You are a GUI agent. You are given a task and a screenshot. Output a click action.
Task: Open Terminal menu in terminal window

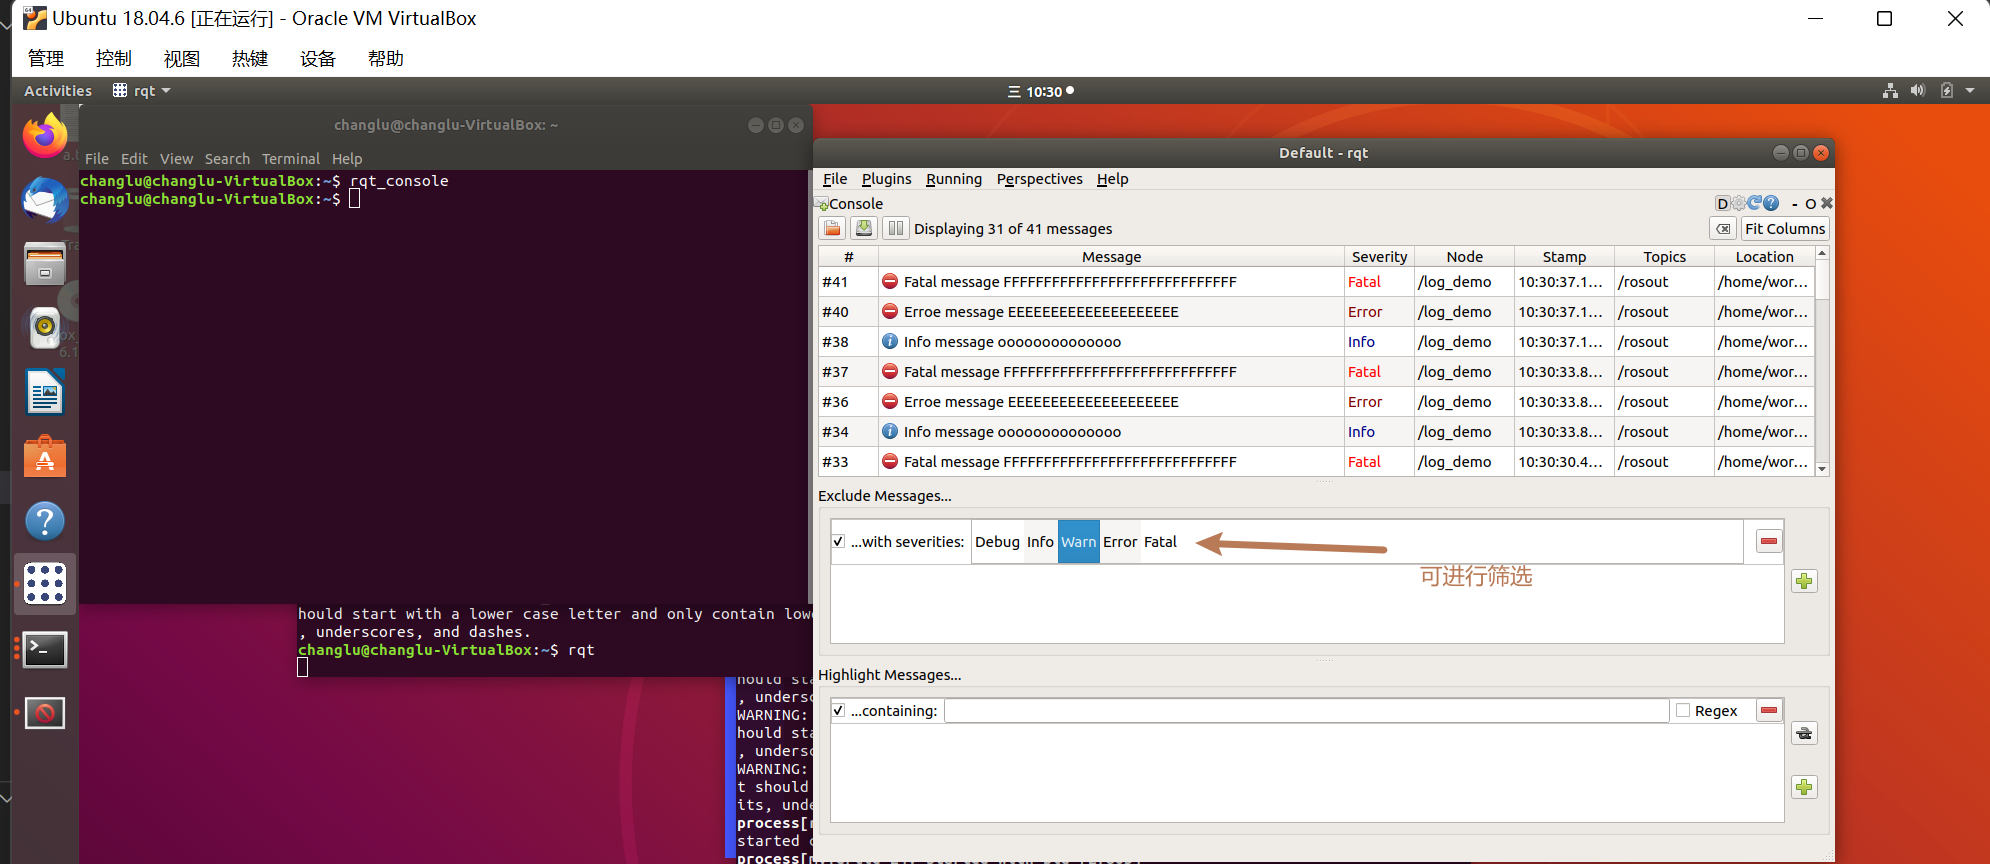(291, 159)
